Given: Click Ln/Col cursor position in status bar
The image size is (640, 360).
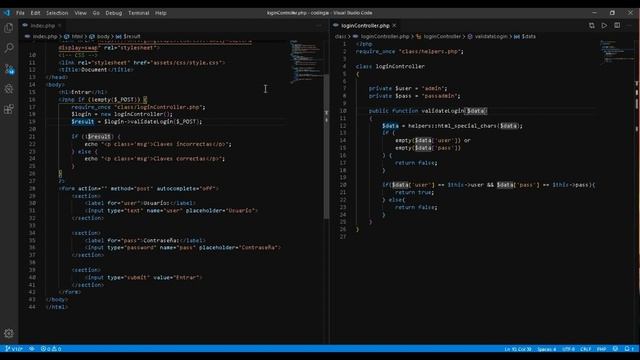Looking at the screenshot, I should coord(518,349).
